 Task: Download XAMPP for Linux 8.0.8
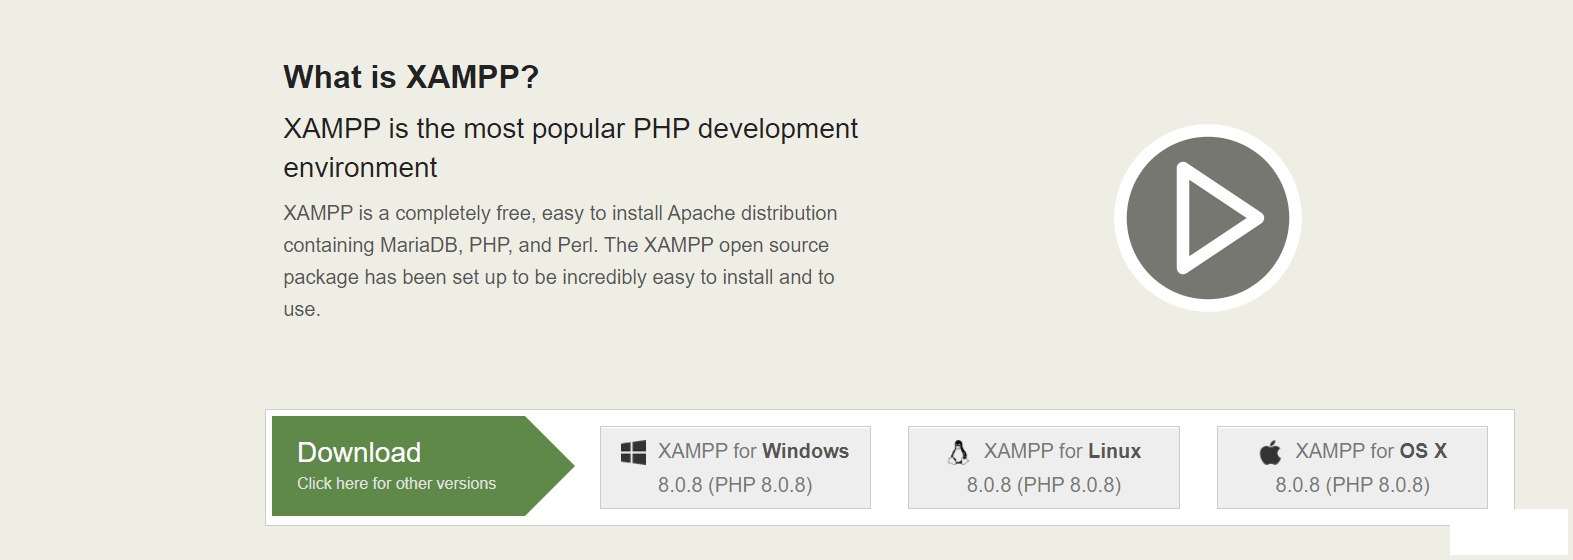click(1044, 467)
